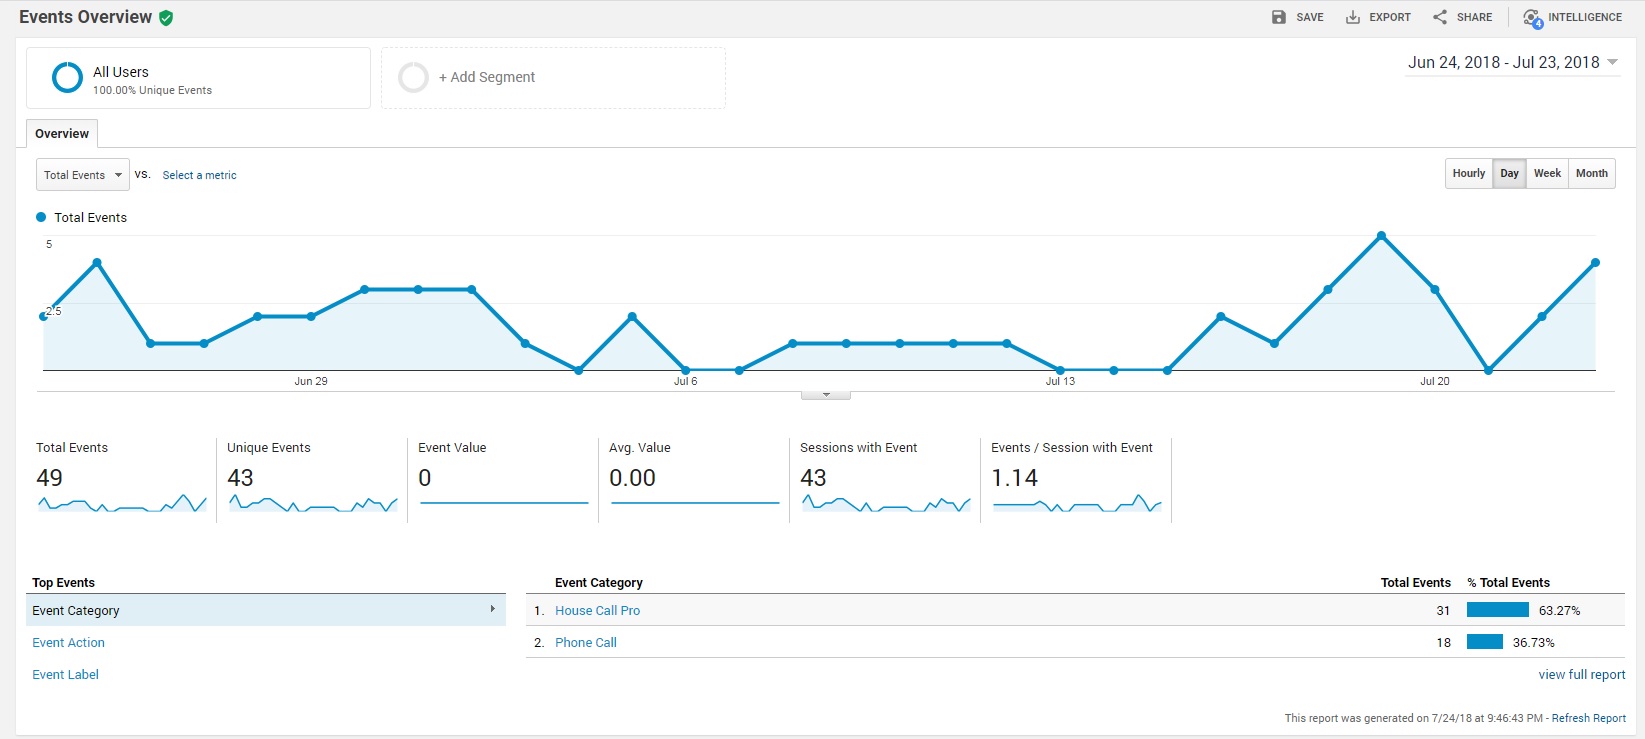
Task: Open the House Call Pro category
Action: (x=597, y=611)
